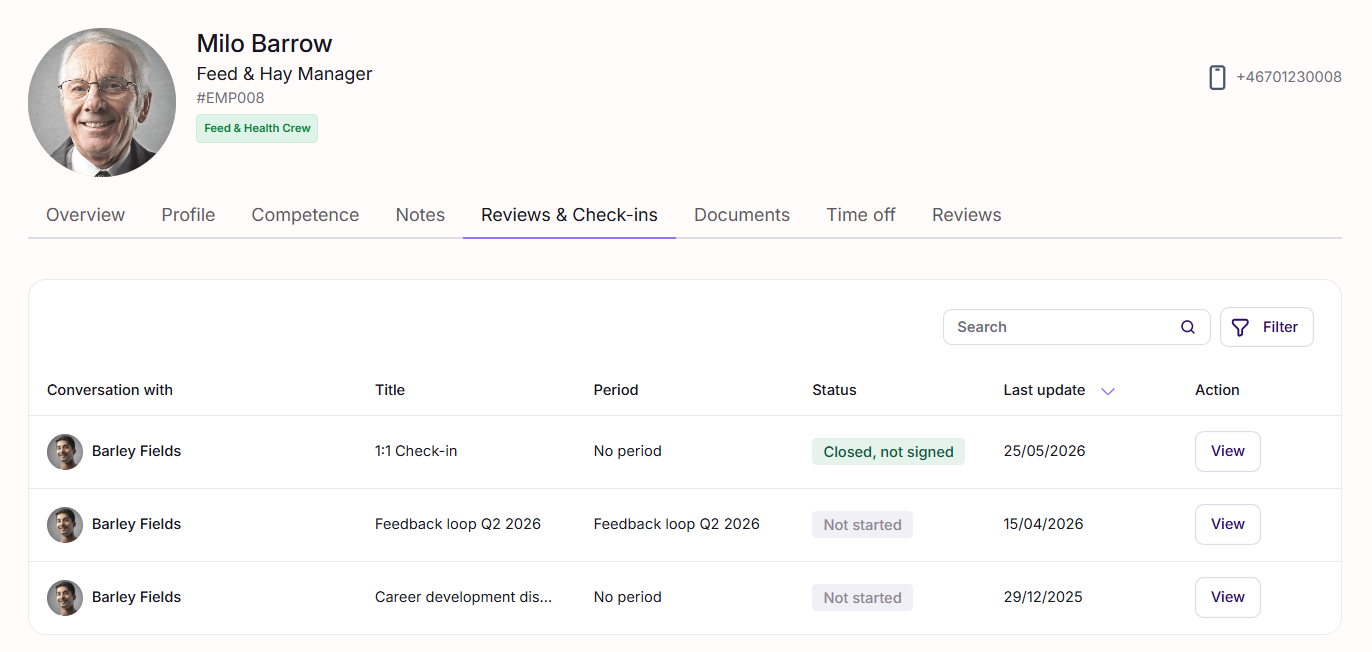
Task: Toggle sort arrow next to Last update
Action: (1108, 391)
